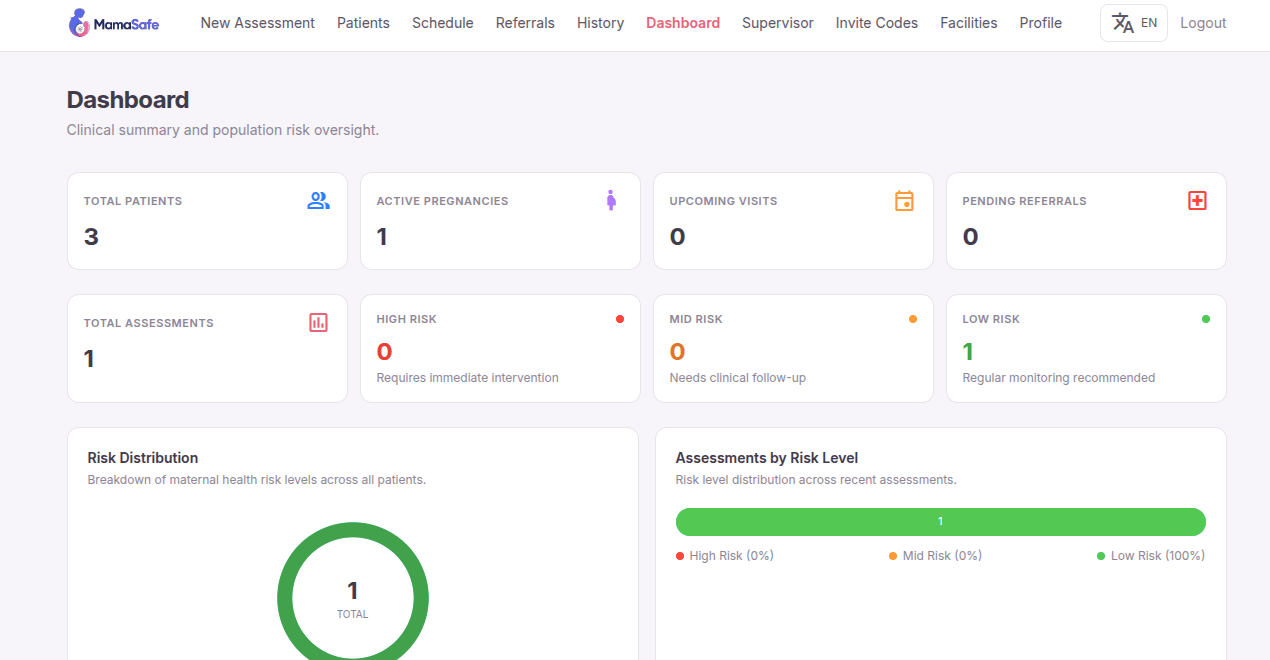Go to Facilities
This screenshot has width=1270, height=660.
tap(969, 23)
